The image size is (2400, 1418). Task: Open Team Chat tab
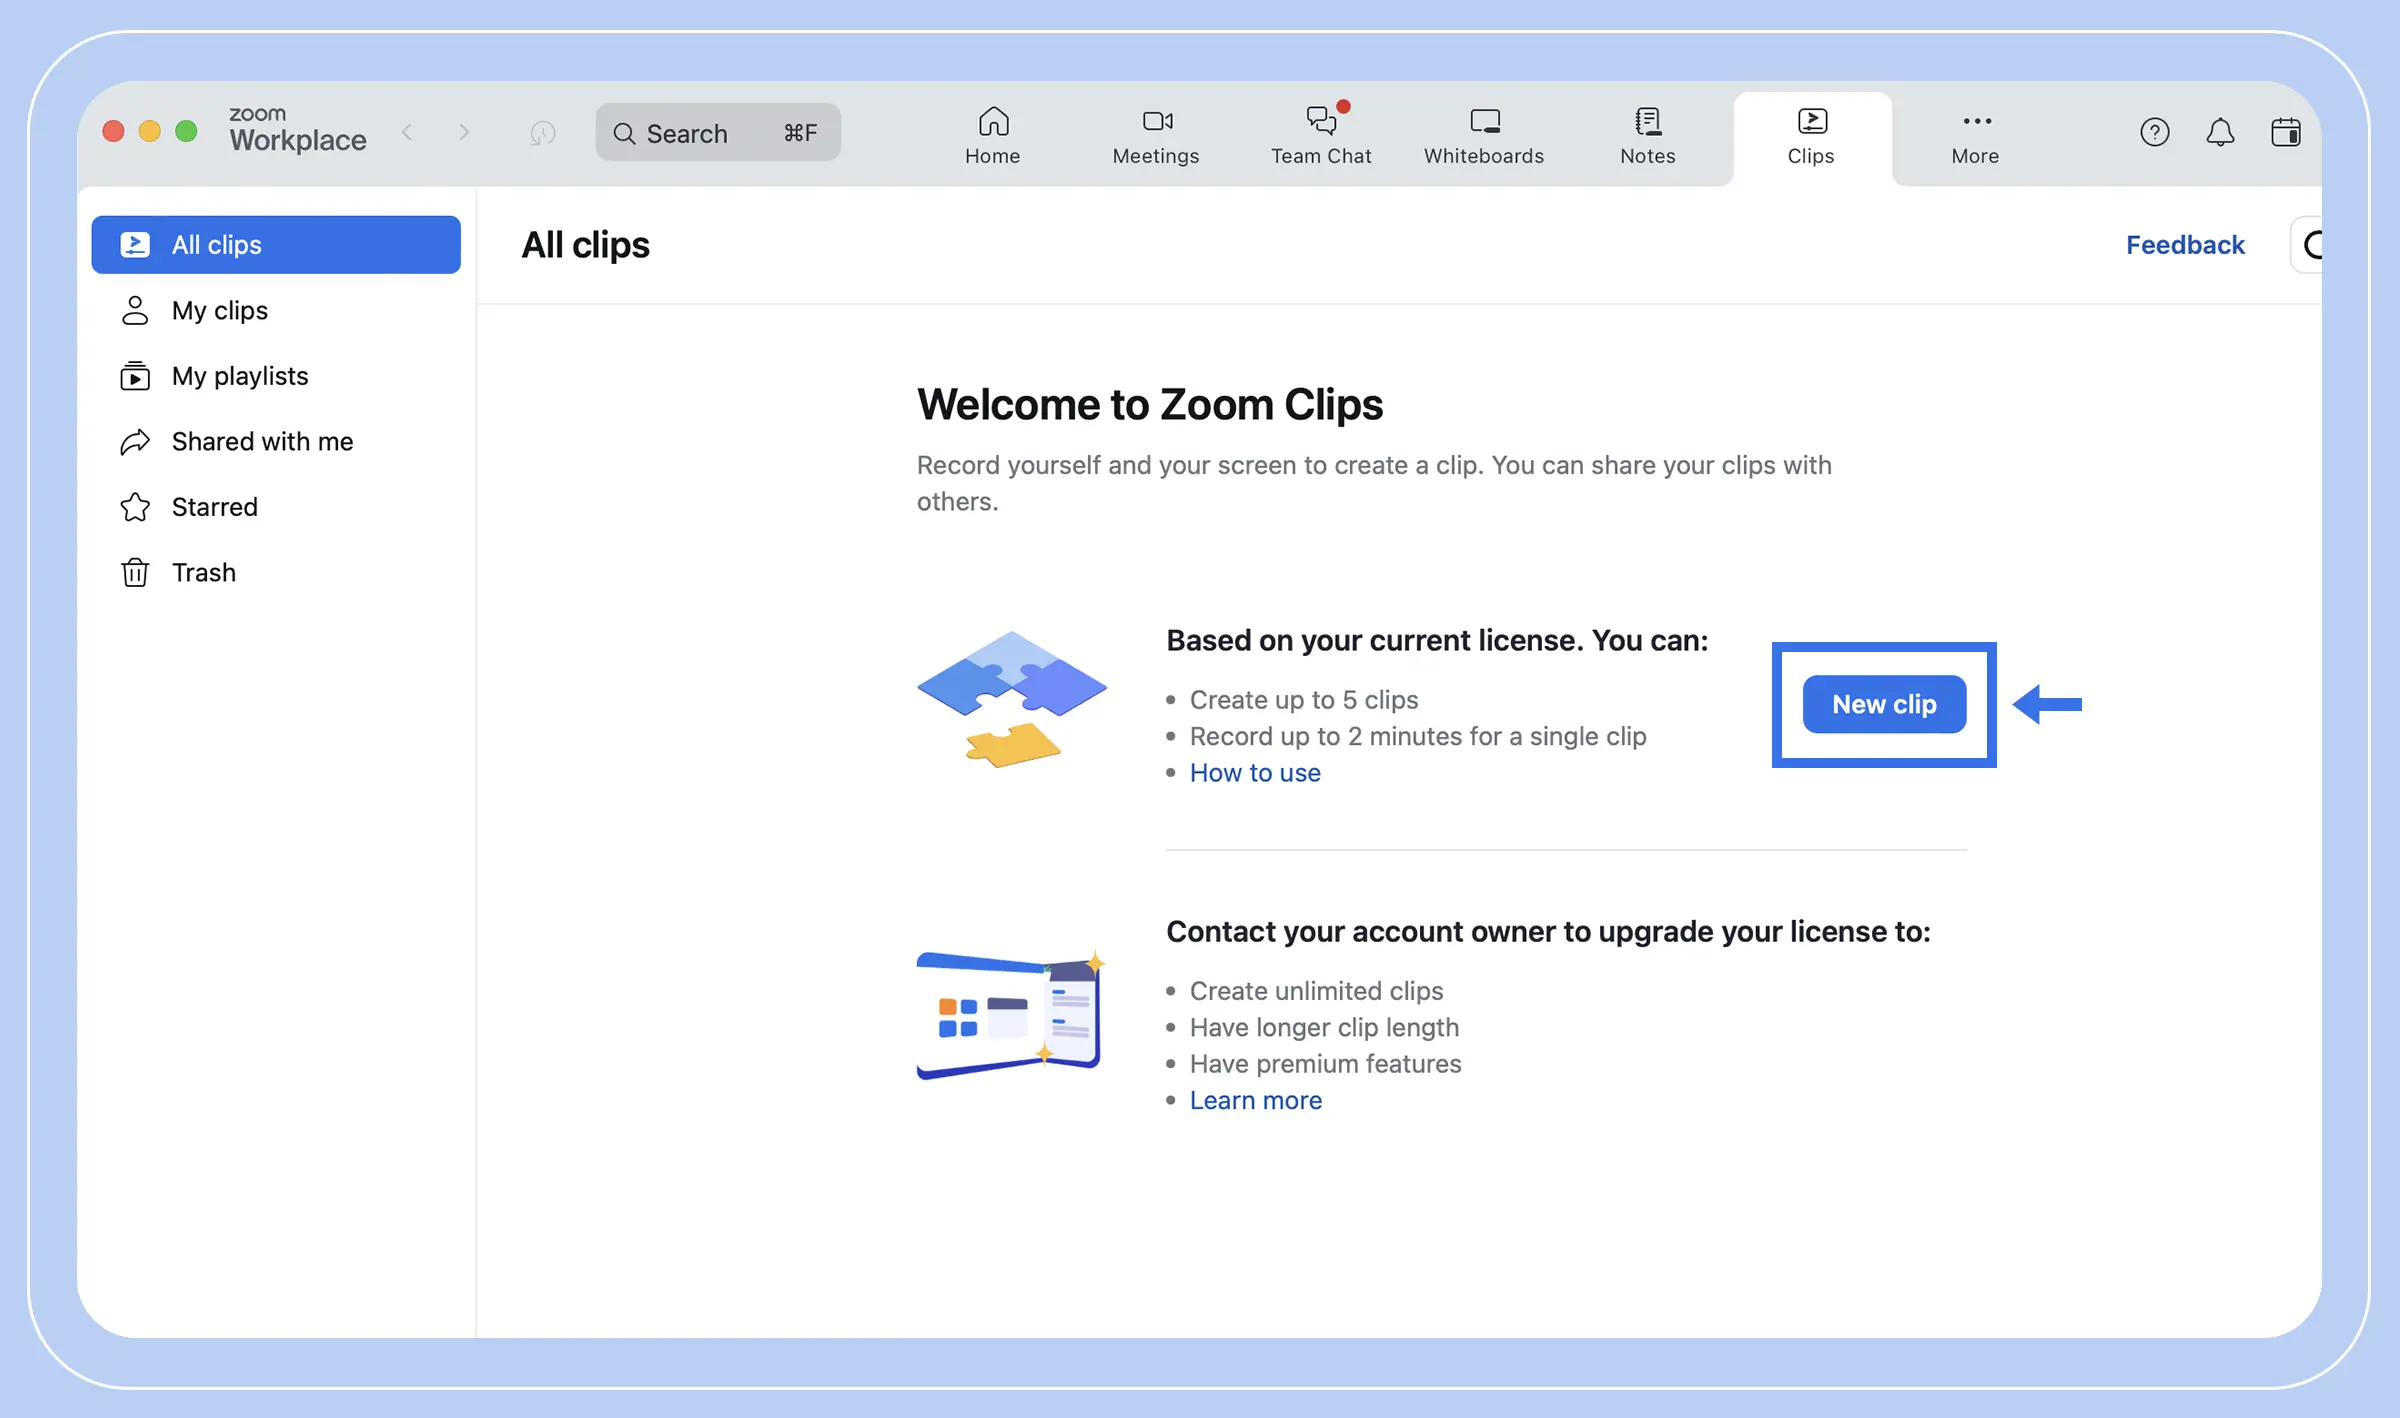[x=1321, y=136]
